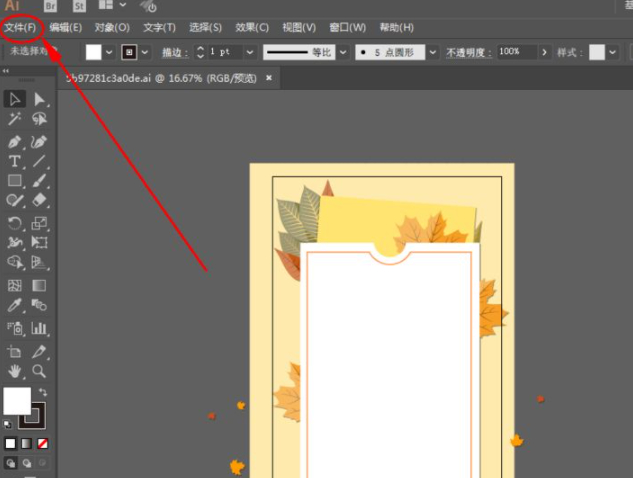Open the 效果(C) menu
The image size is (633, 478).
click(252, 27)
